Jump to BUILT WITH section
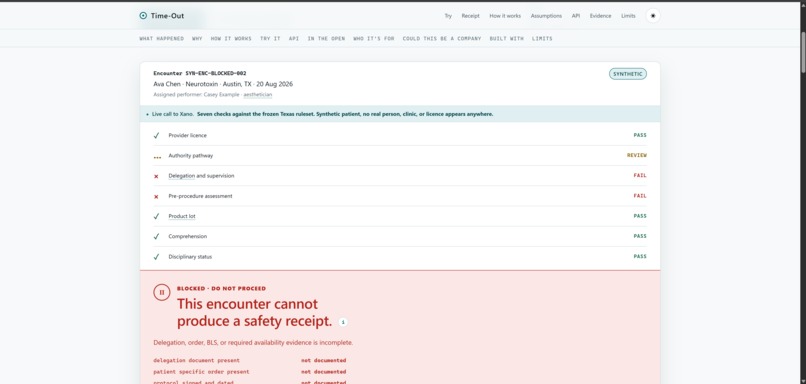Screen dimensions: 806x384 (x=506, y=39)
